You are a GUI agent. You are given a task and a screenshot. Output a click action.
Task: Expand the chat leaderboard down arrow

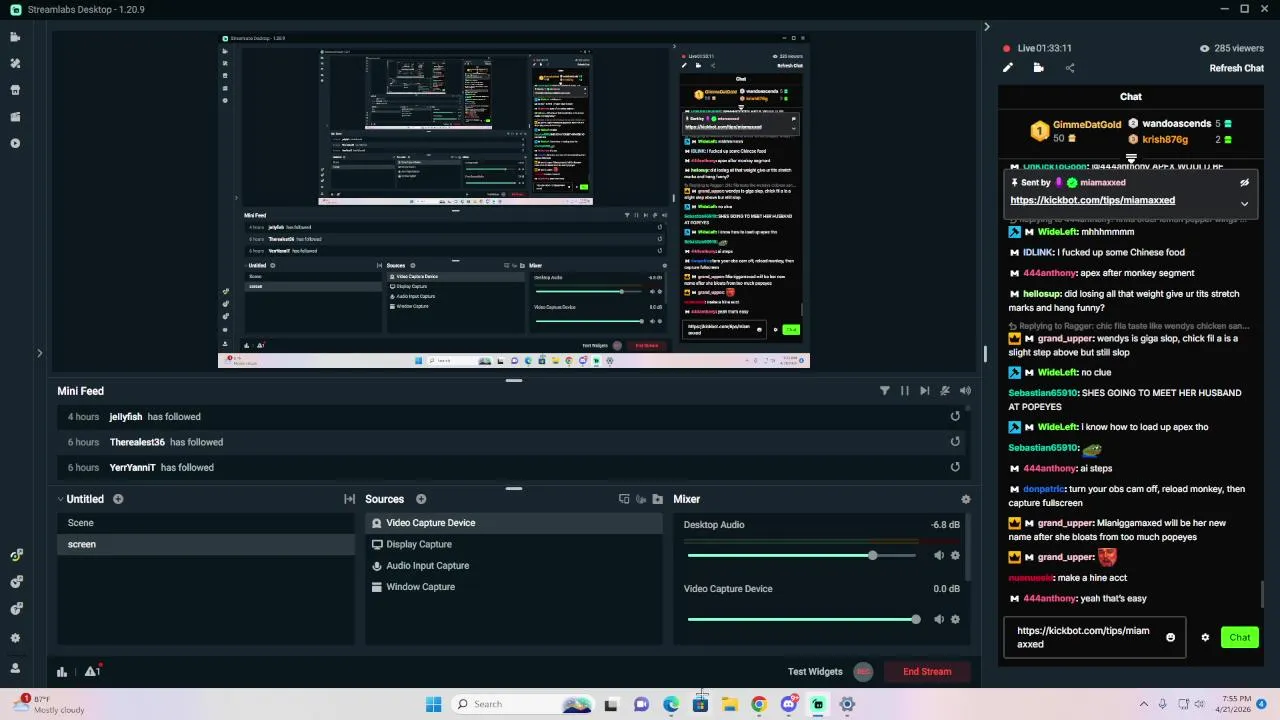(1131, 159)
